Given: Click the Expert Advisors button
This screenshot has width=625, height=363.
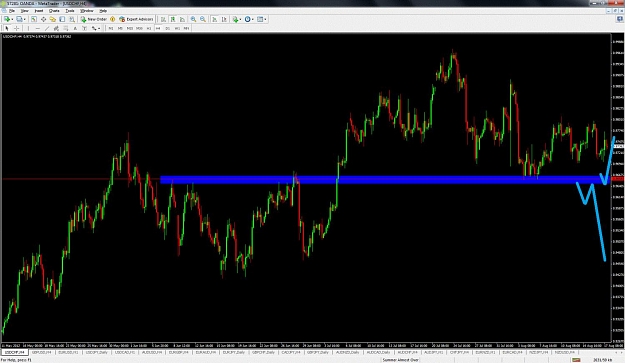Looking at the screenshot, I should [136, 19].
